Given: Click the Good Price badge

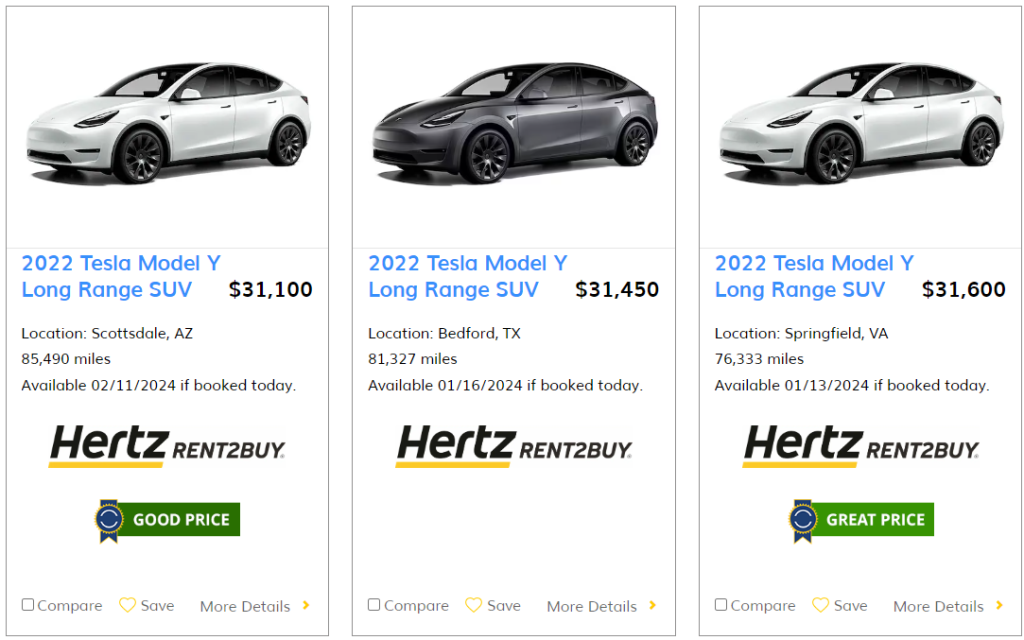Looking at the screenshot, I should tap(167, 520).
